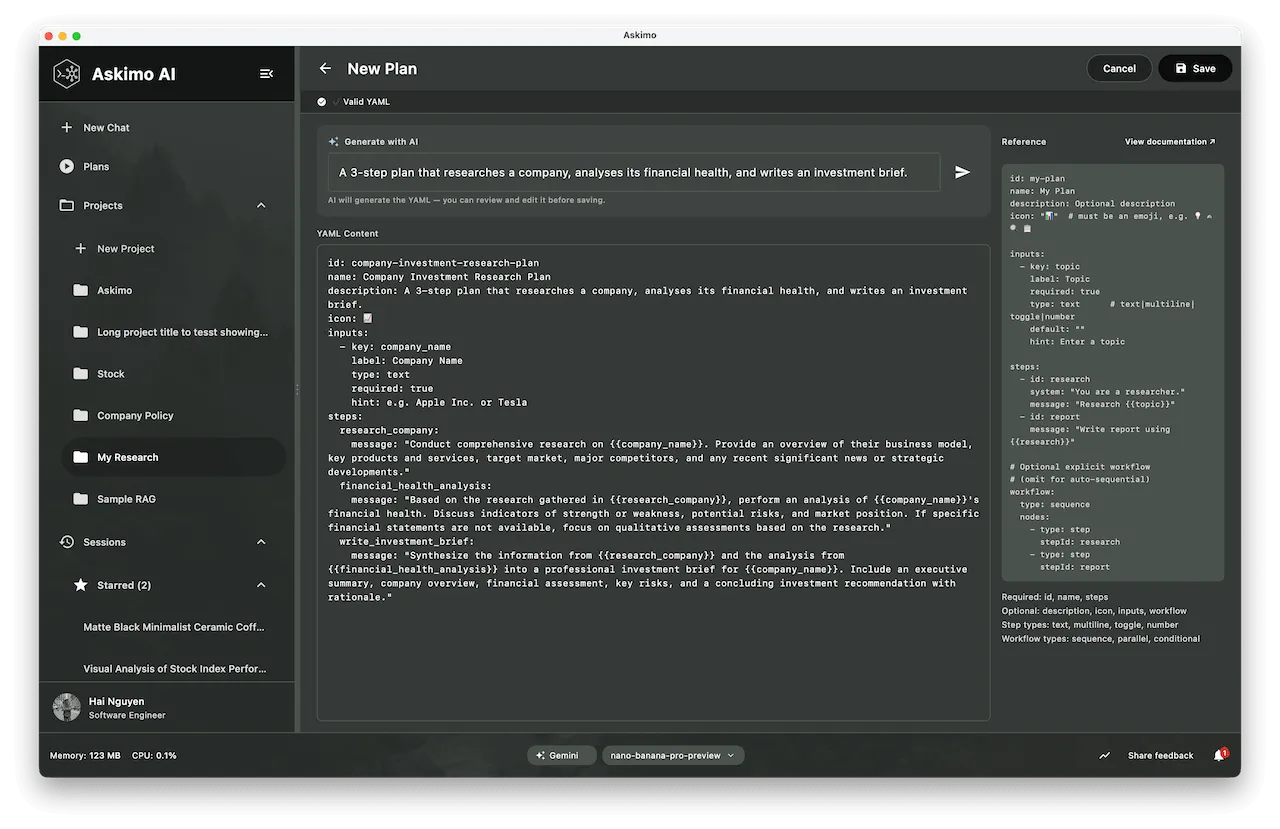The image size is (1280, 829).
Task: Go back using the left arrow icon
Action: 325,69
